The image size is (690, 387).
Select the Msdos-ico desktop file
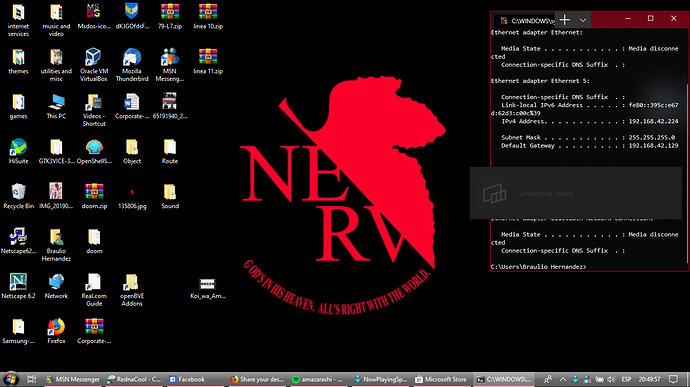coord(94,16)
